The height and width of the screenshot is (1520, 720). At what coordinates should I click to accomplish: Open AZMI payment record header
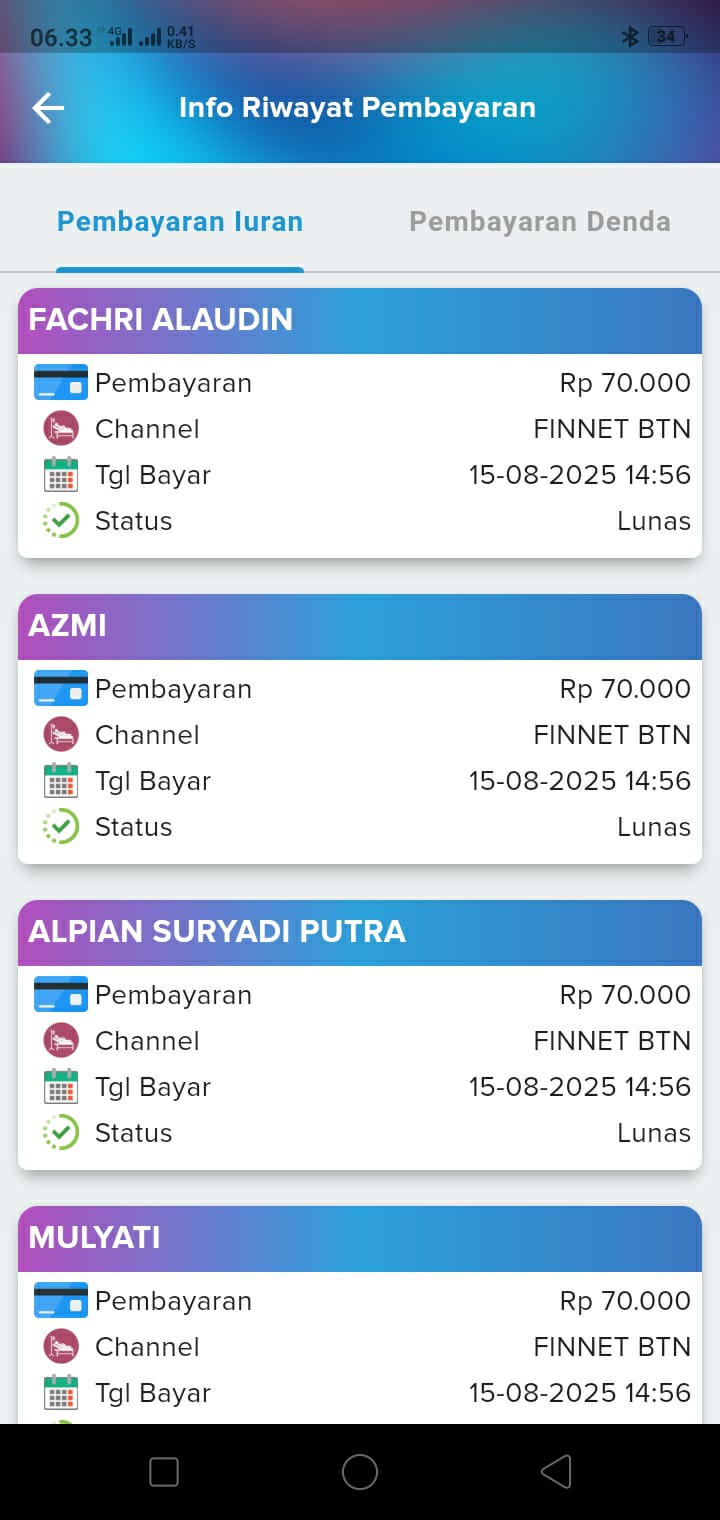pos(360,626)
